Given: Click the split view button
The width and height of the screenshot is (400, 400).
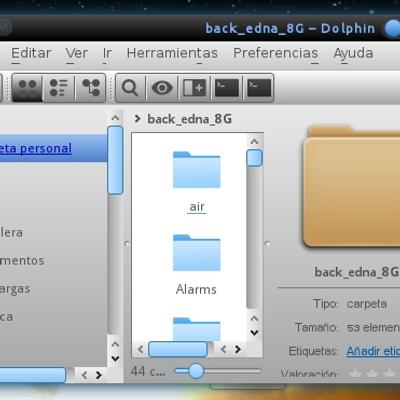Looking at the screenshot, I should pos(195,88).
